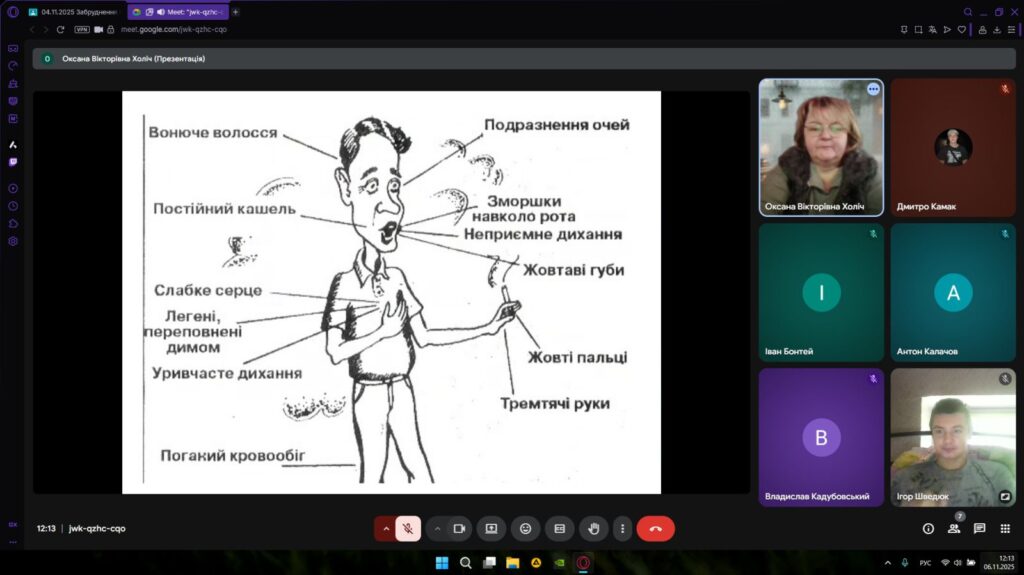Show the participants list icon

pyautogui.click(x=954, y=528)
